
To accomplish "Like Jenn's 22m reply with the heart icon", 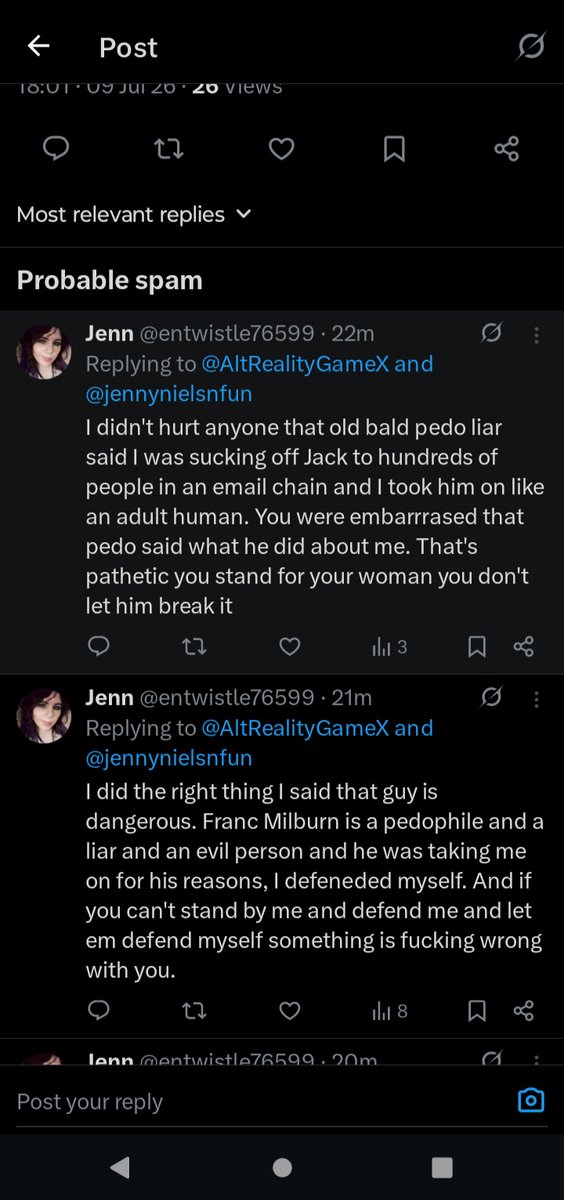I will pos(289,647).
